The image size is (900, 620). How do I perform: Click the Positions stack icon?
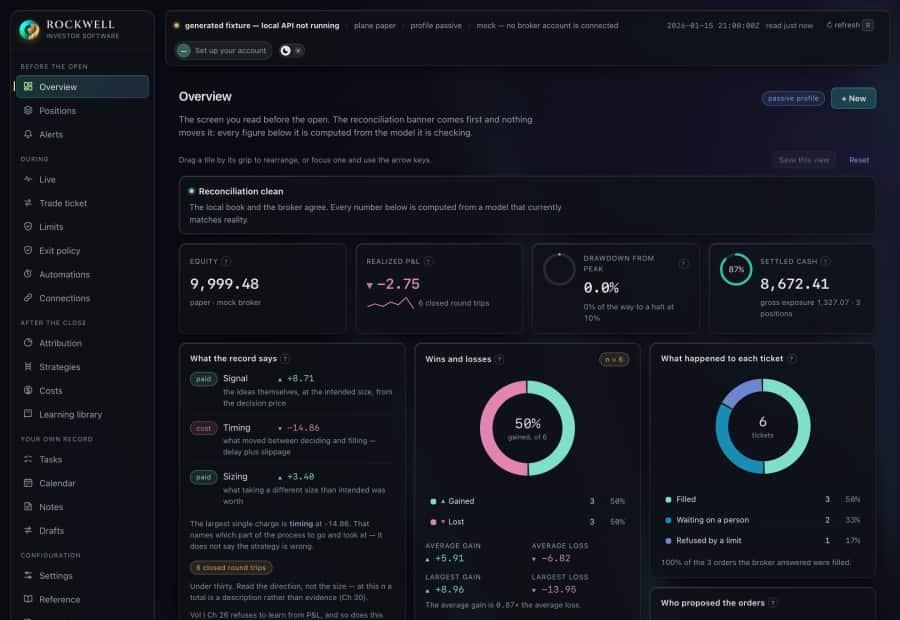pyautogui.click(x=28, y=110)
